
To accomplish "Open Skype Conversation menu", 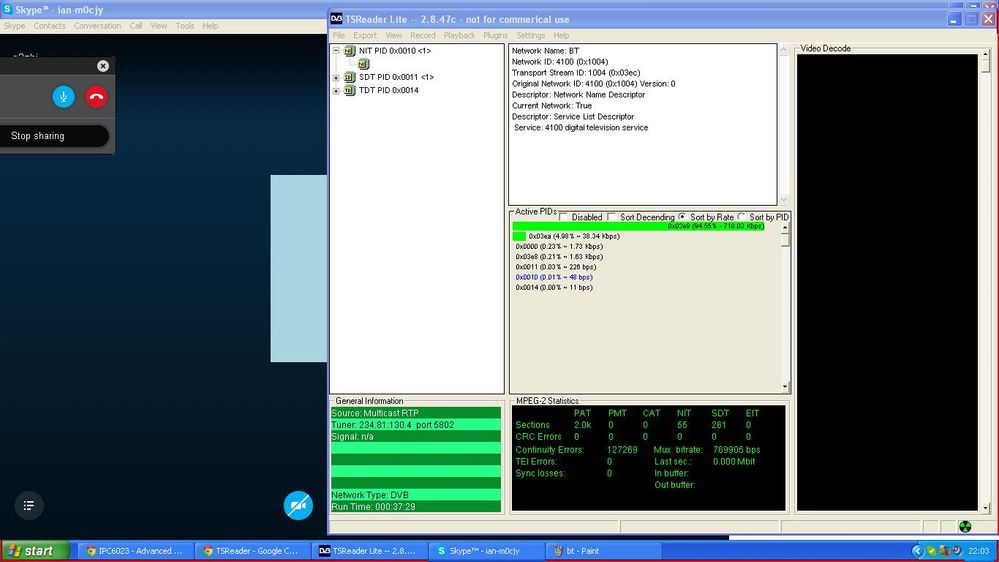I will 97,26.
